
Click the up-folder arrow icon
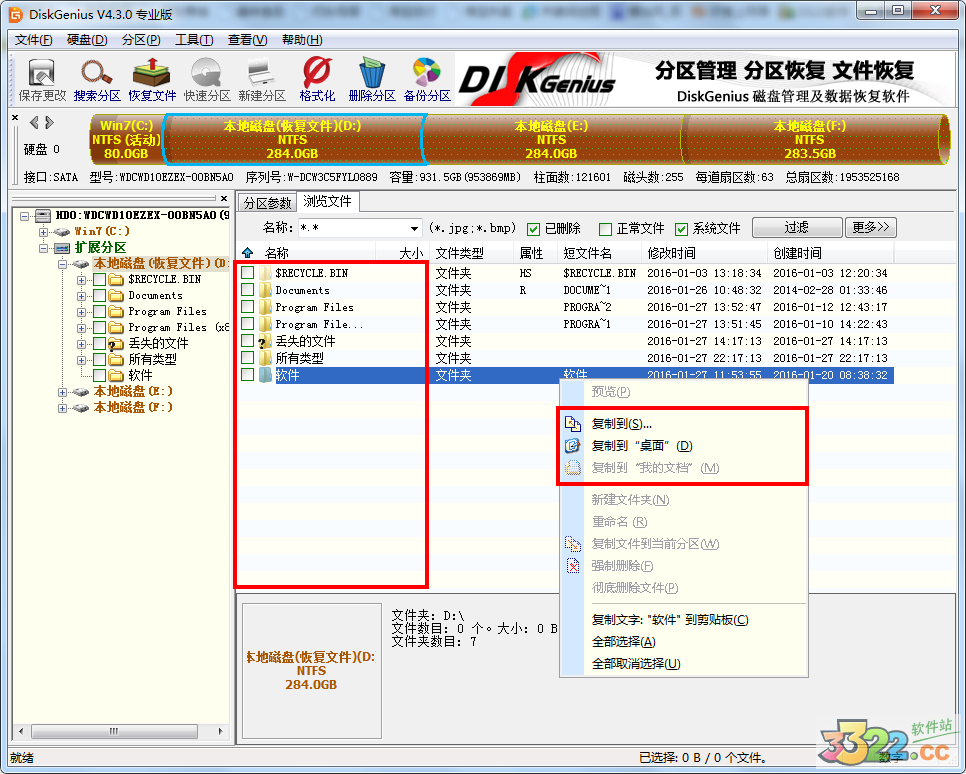click(x=248, y=252)
